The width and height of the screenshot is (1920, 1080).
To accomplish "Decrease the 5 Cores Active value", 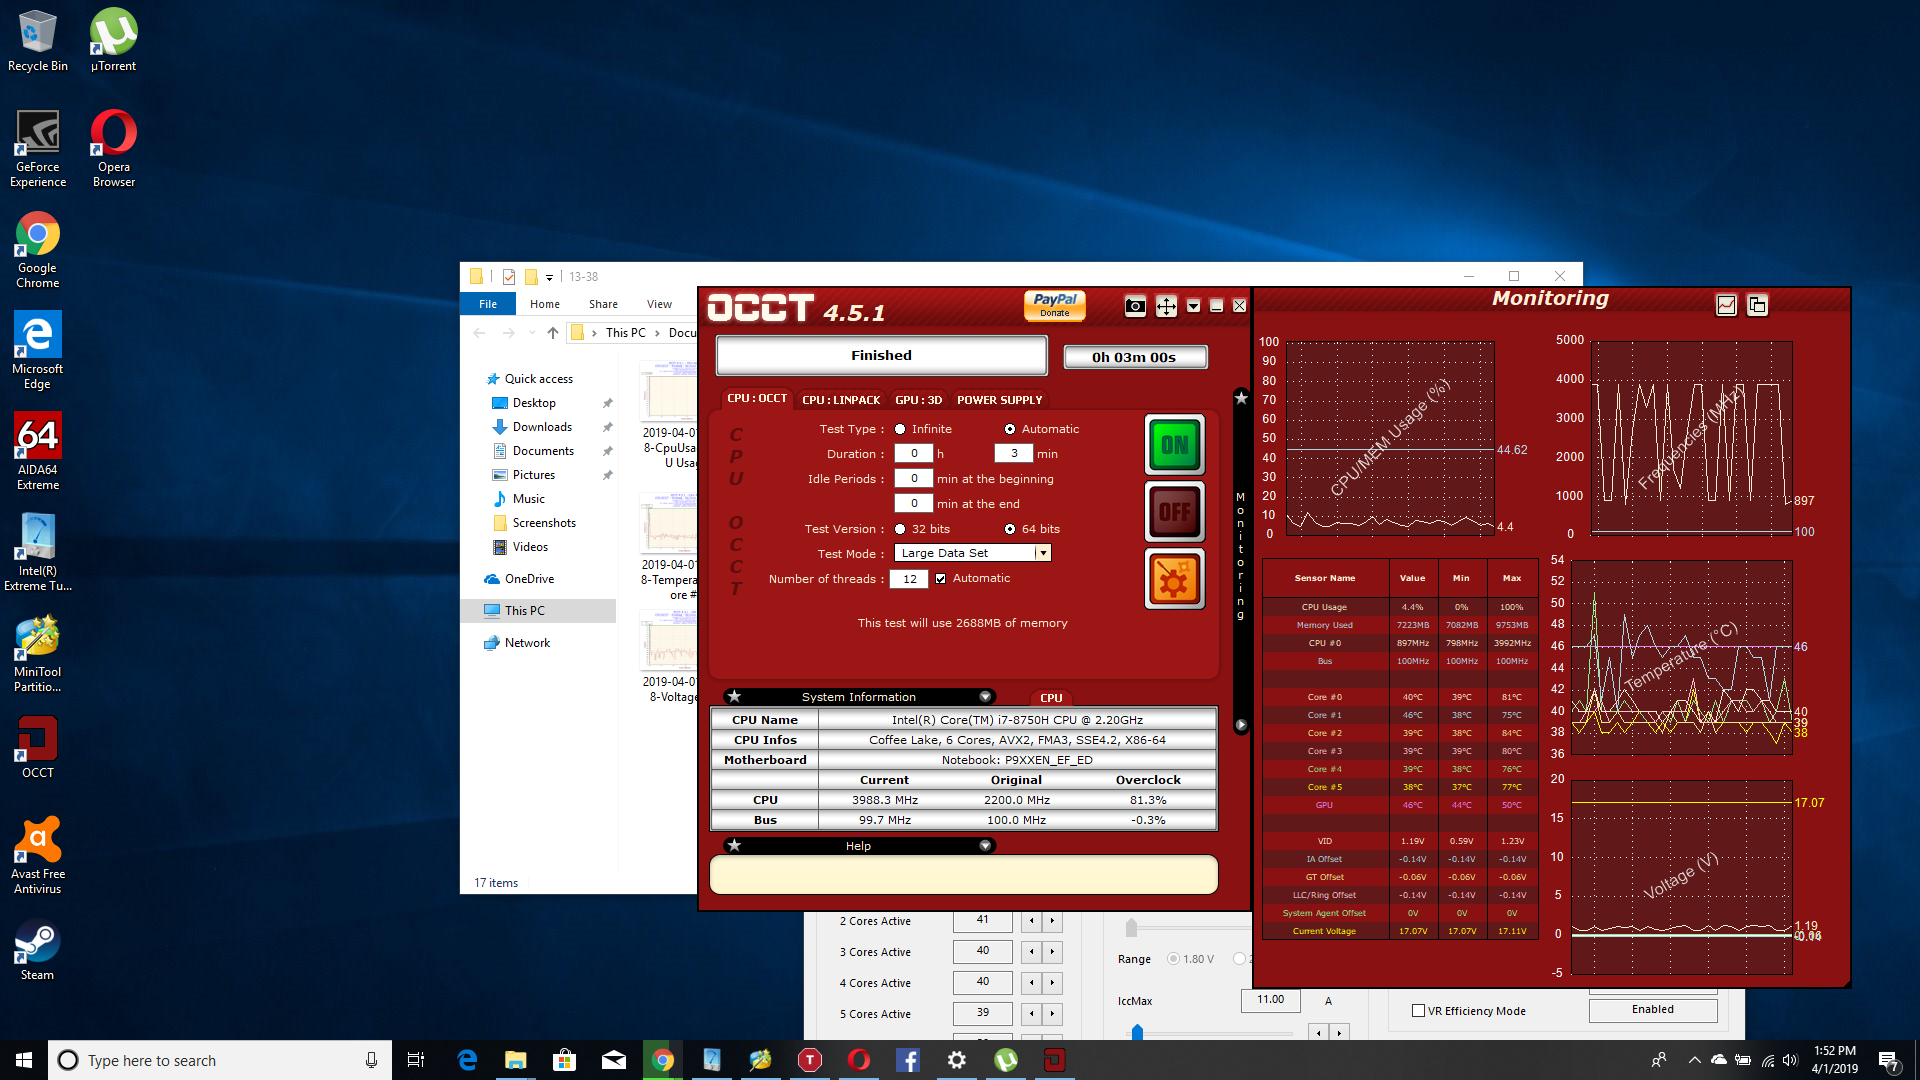I will pos(1031,1013).
